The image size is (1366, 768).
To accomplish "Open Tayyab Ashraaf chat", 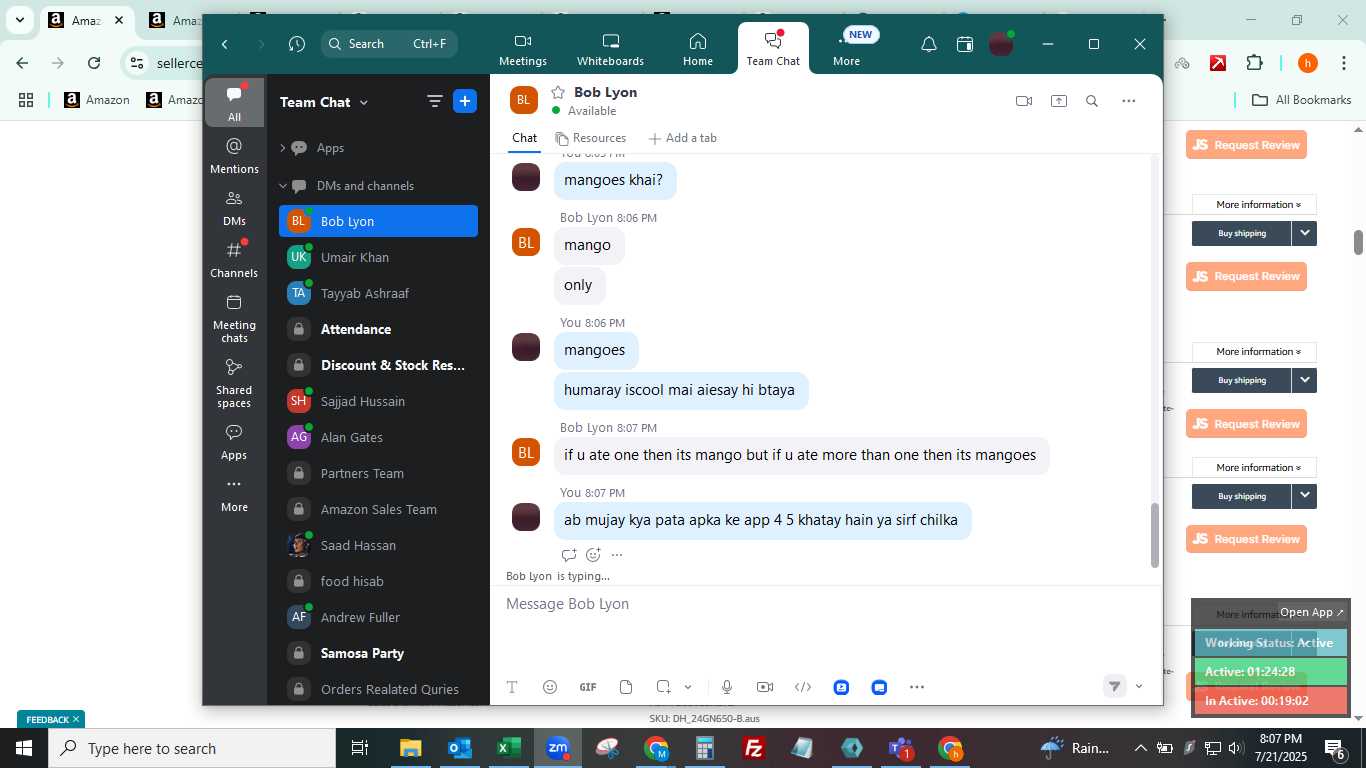I will pos(378,293).
